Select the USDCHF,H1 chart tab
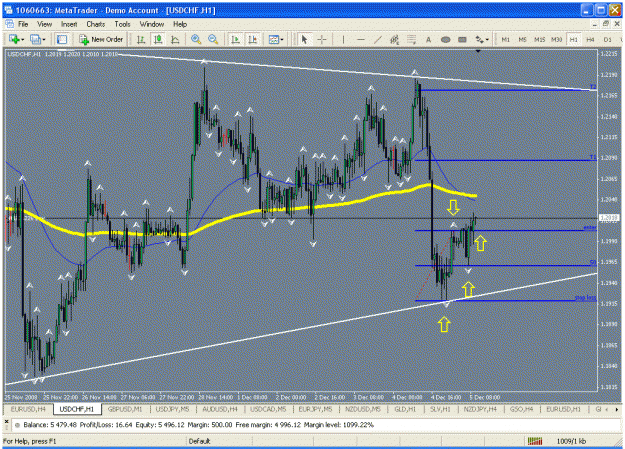 77,409
